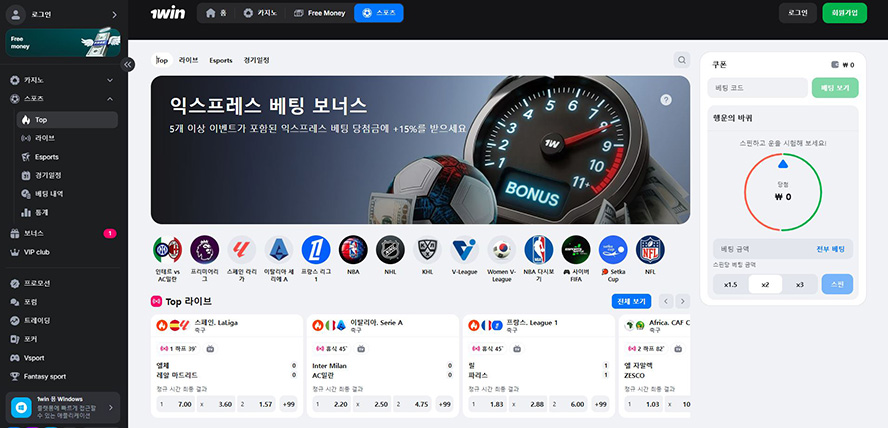Click the green 베팅 보기 button
The image size is (888, 428).
[835, 88]
